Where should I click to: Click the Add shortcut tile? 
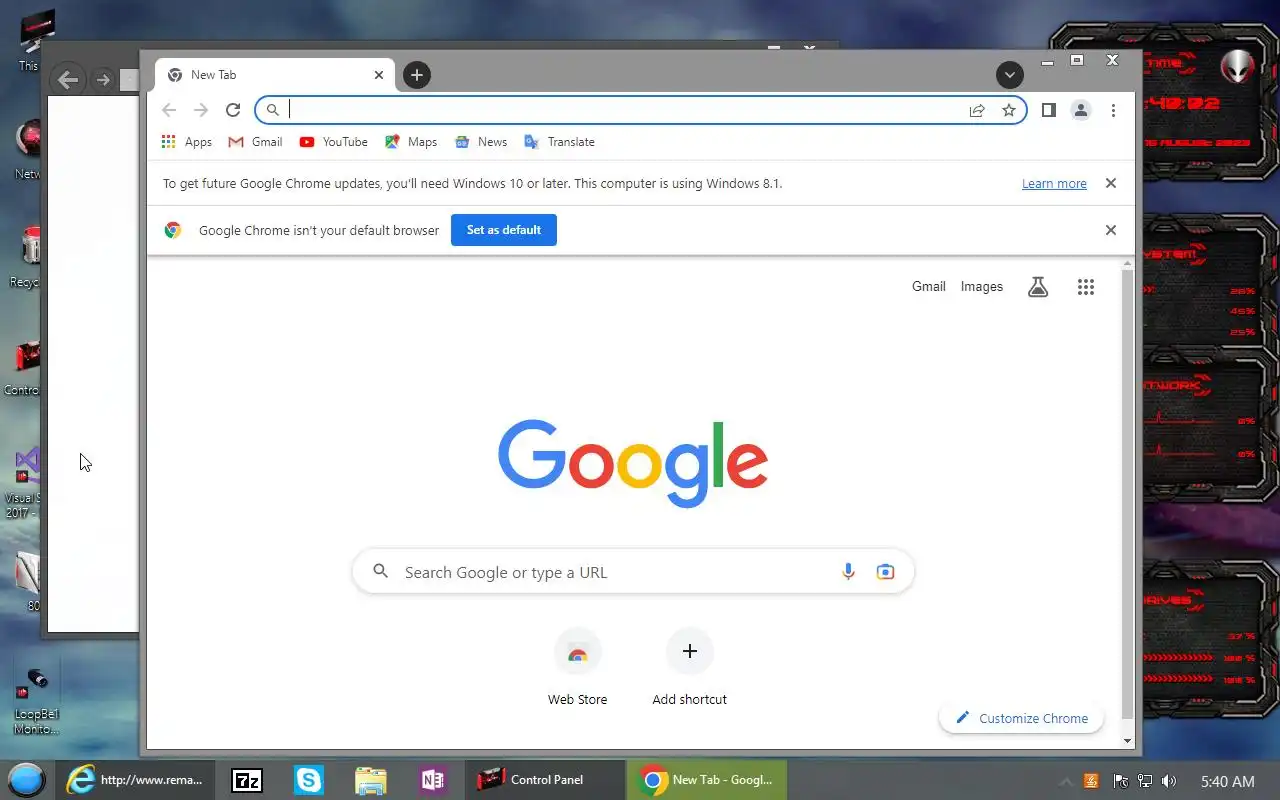tap(689, 668)
